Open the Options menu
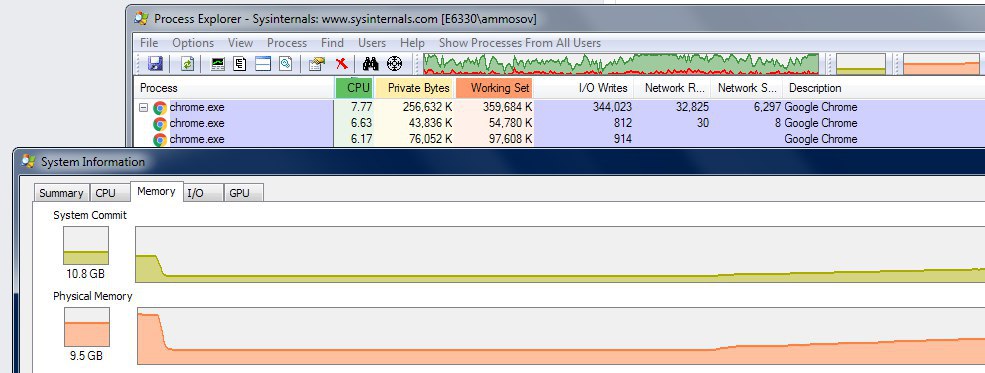 pos(193,43)
